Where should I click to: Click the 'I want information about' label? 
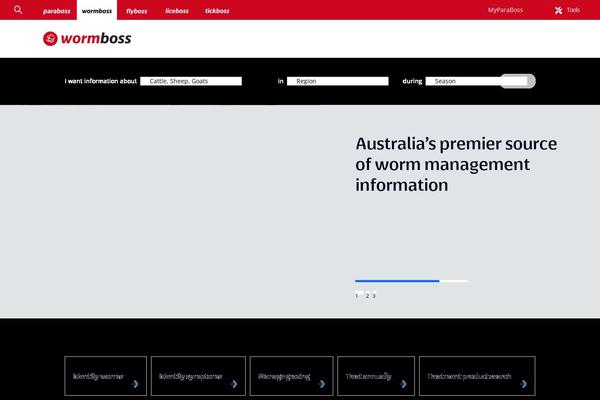click(x=101, y=81)
